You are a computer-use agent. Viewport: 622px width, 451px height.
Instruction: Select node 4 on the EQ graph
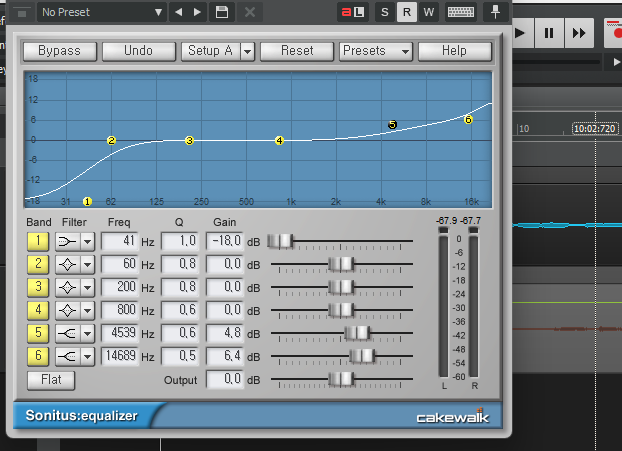click(x=279, y=140)
